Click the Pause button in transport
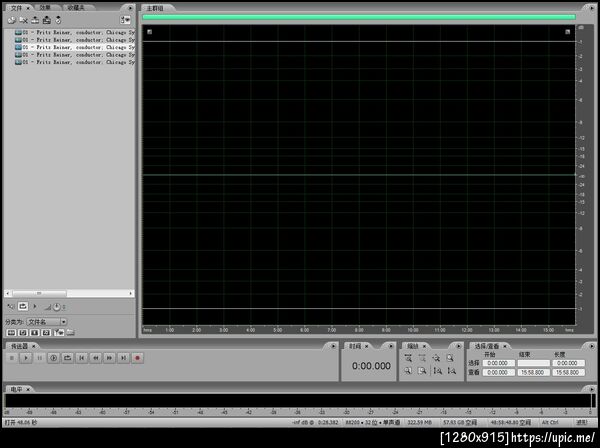 click(x=39, y=358)
